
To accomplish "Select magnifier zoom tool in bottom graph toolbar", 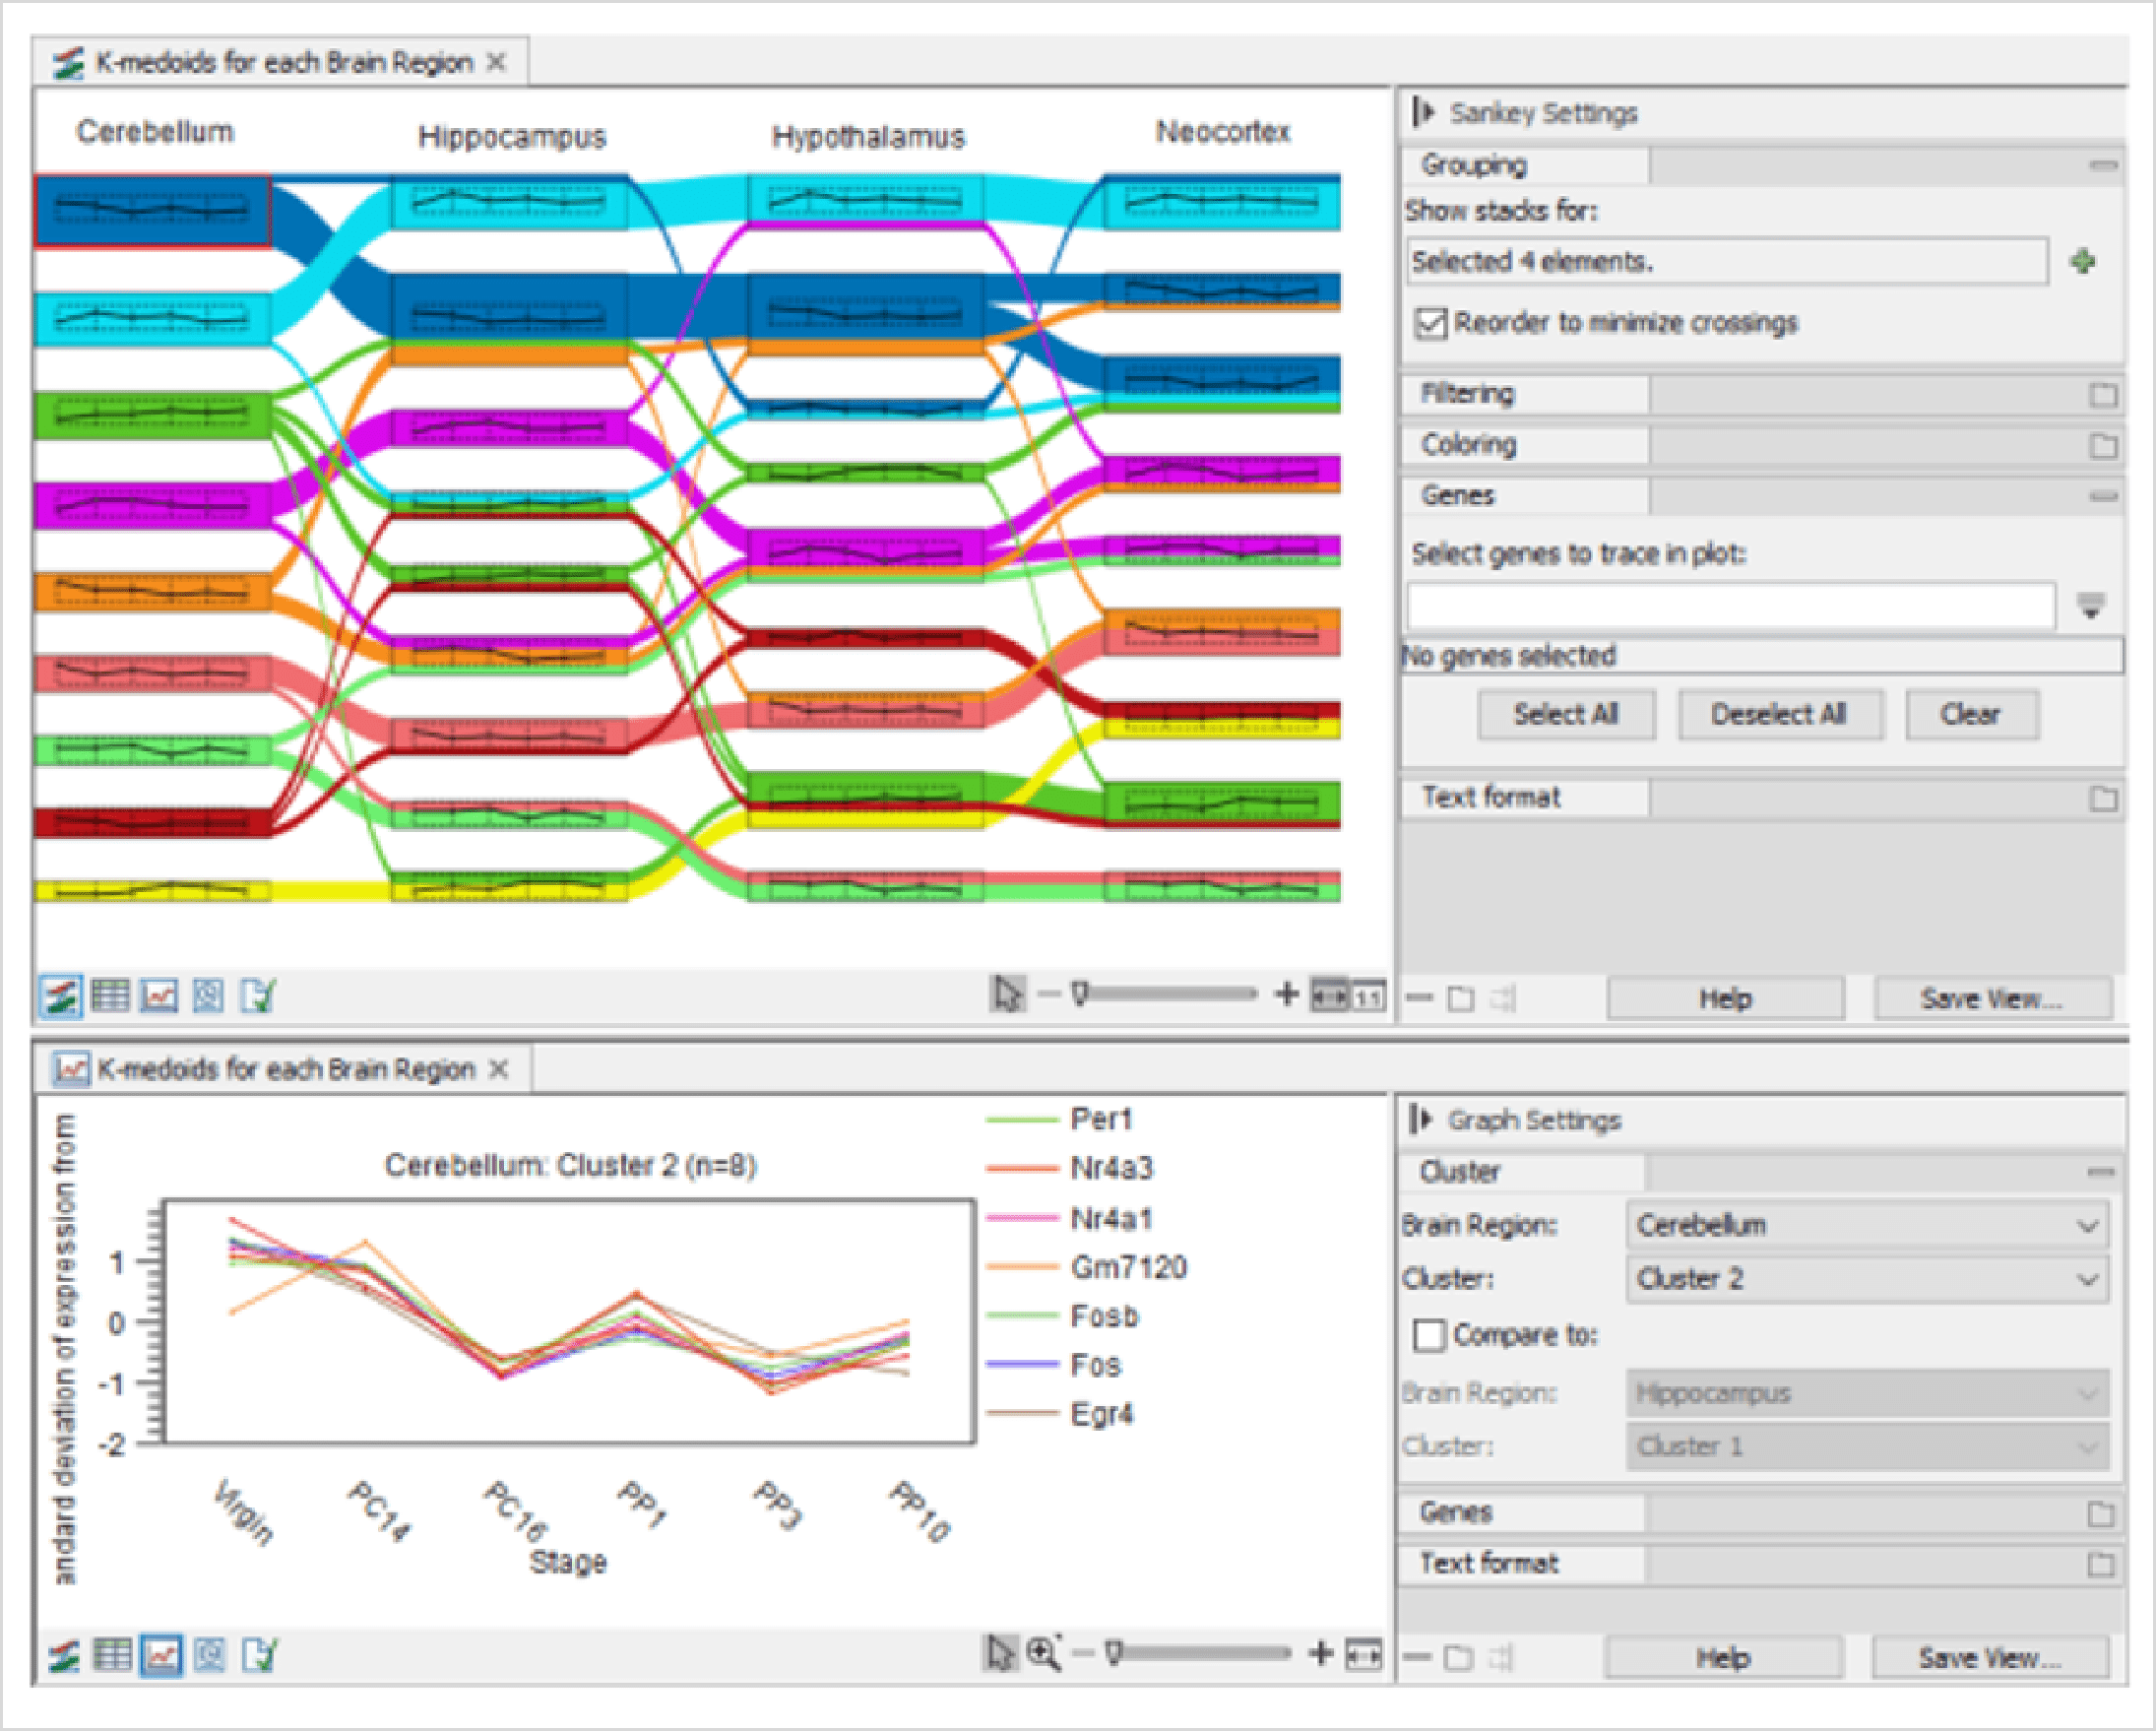I will [1044, 1653].
